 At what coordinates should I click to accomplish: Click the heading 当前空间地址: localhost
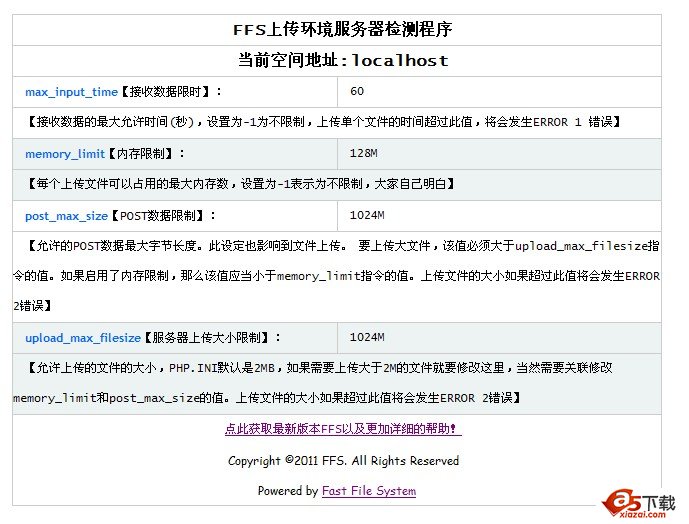(343, 60)
